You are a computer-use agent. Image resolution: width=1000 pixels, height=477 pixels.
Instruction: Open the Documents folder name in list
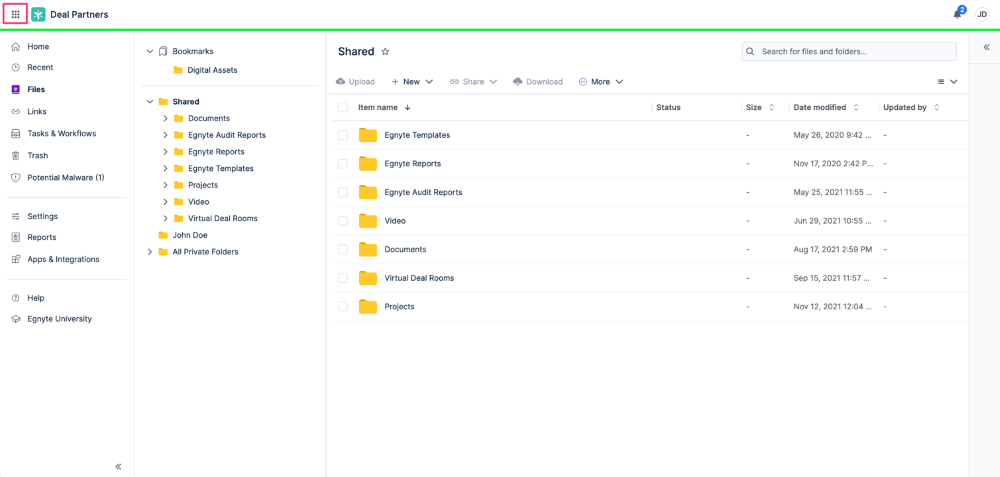pyautogui.click(x=405, y=249)
